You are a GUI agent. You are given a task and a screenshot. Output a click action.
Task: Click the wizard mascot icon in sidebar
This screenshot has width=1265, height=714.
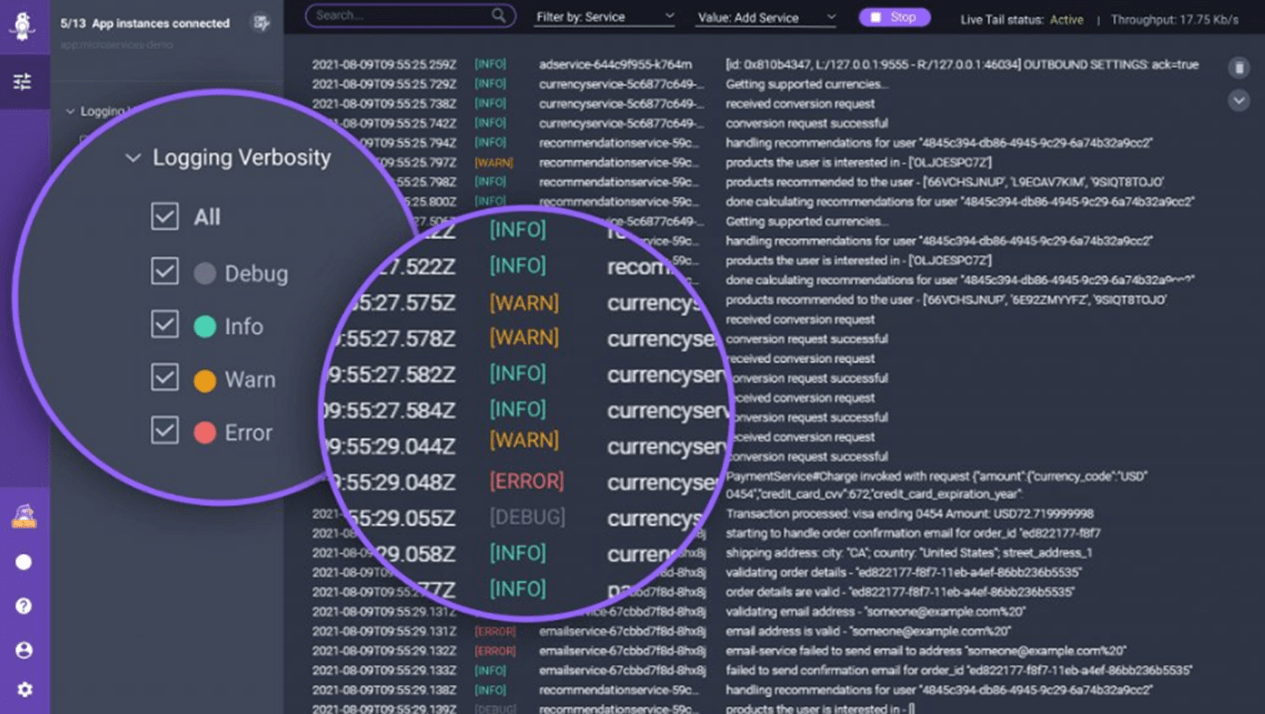24,516
